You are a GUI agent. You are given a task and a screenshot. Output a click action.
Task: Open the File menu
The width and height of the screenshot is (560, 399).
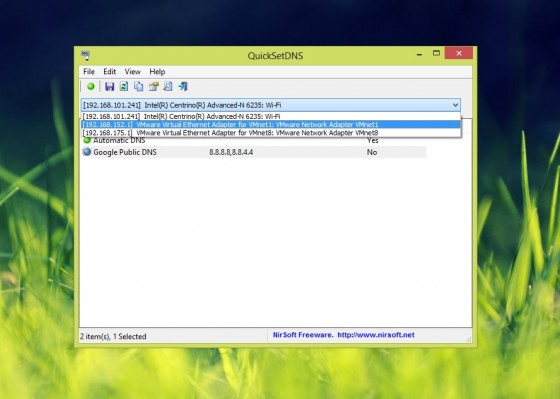click(x=89, y=71)
